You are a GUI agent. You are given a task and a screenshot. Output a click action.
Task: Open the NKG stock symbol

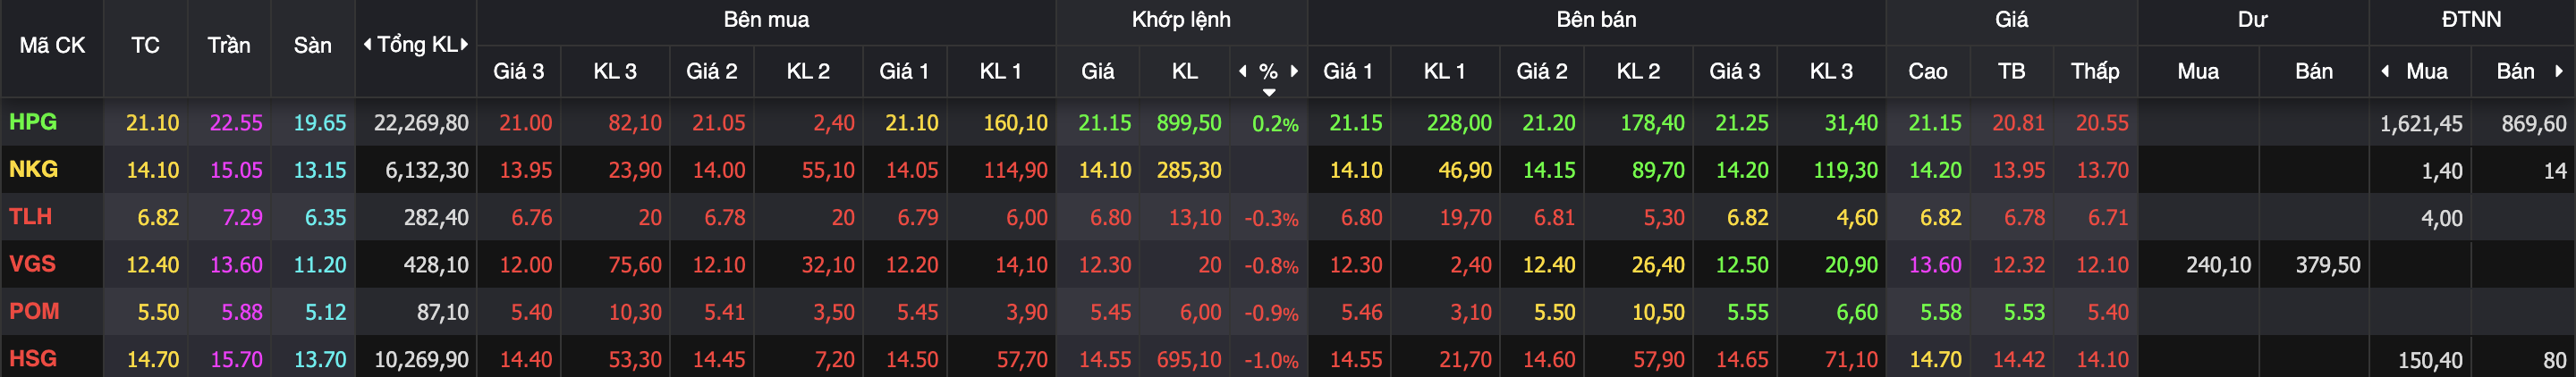[x=33, y=169]
